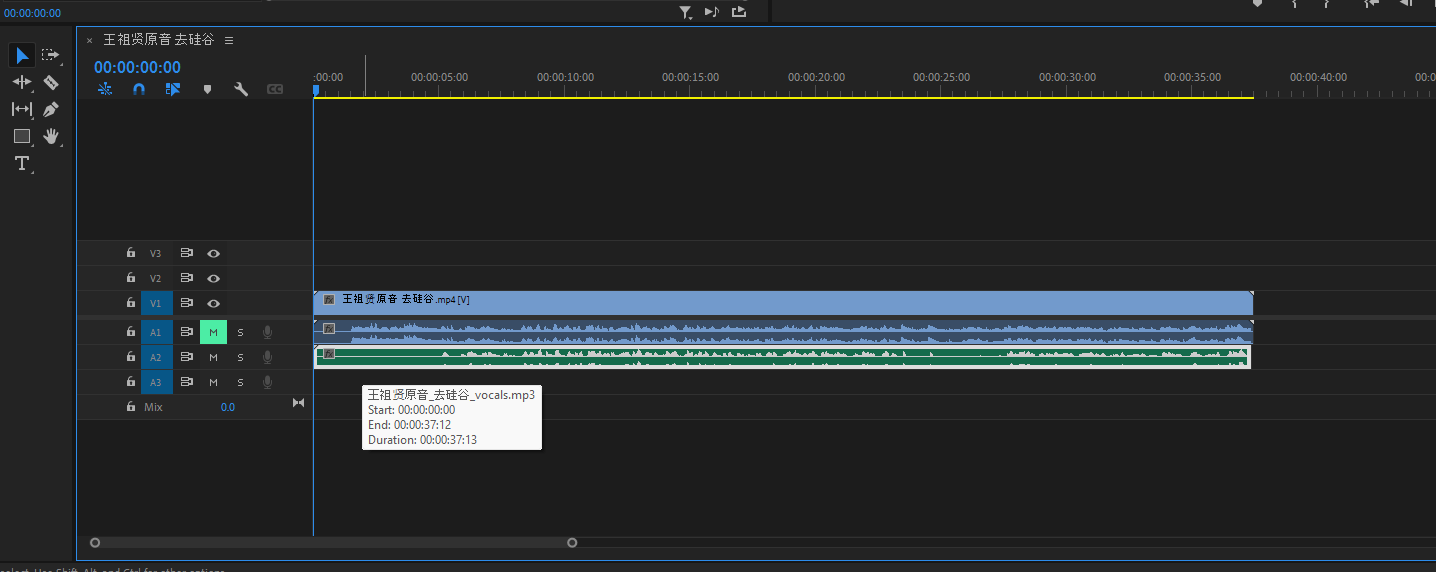
Task: Solo the A1 track
Action: 240,332
